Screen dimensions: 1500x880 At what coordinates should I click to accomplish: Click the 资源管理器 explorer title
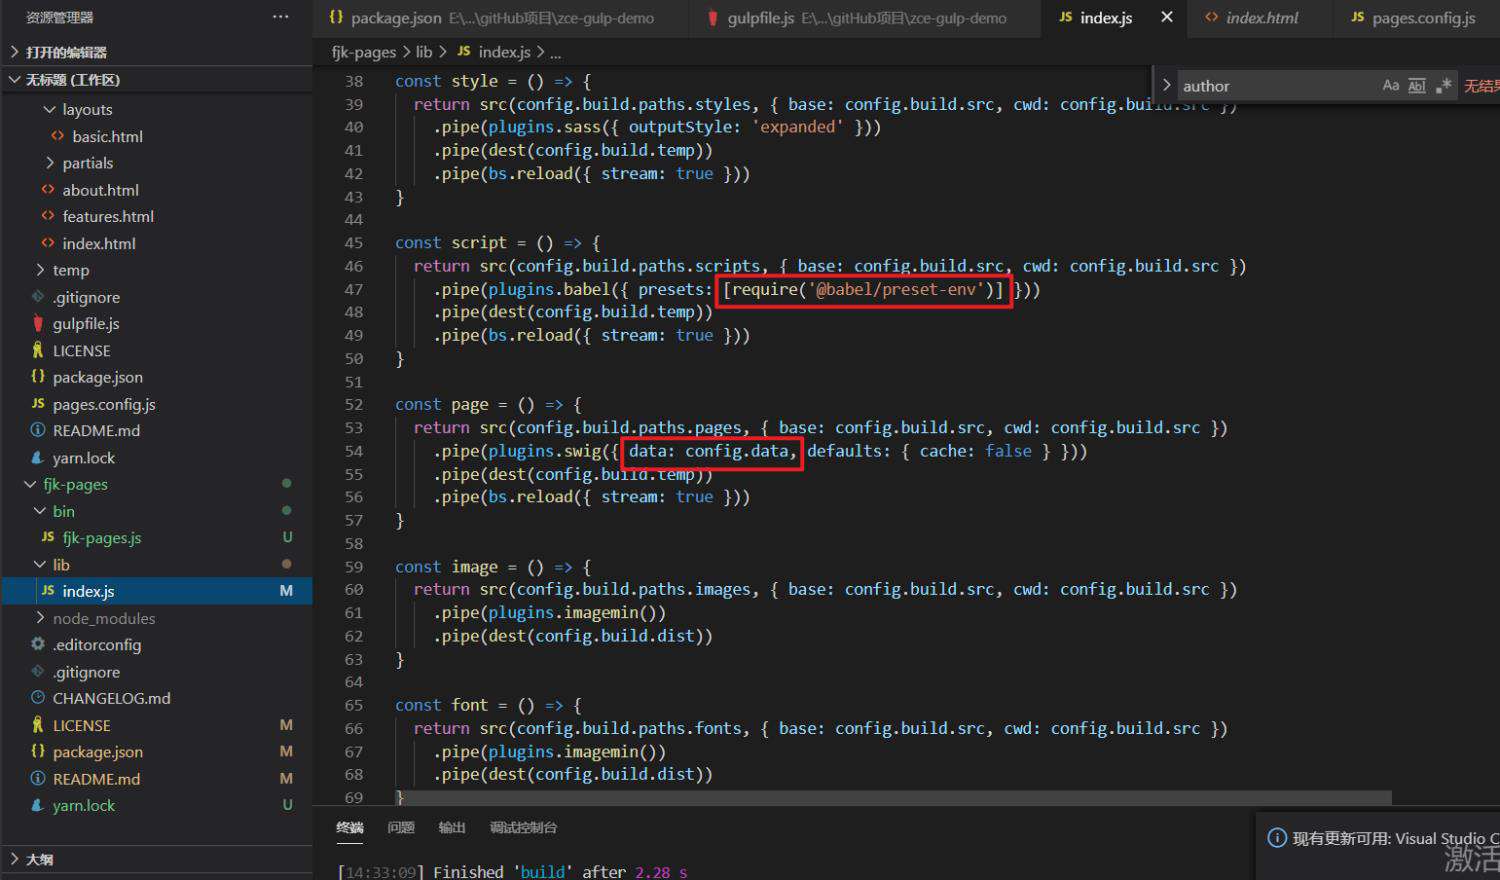tap(60, 18)
